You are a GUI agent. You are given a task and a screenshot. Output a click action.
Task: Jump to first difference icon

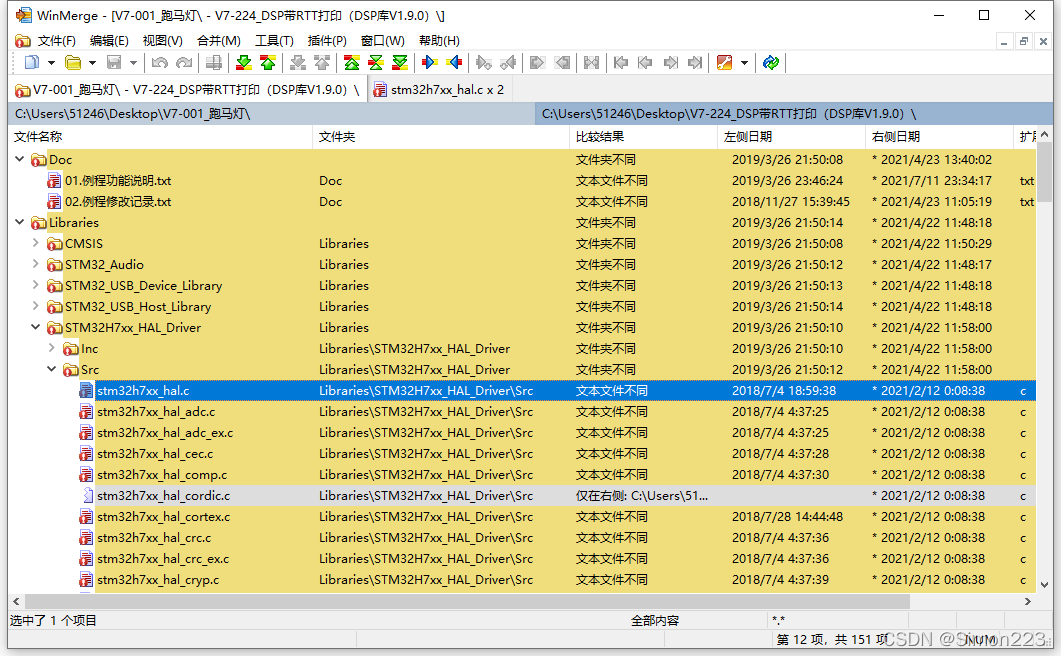[351, 63]
